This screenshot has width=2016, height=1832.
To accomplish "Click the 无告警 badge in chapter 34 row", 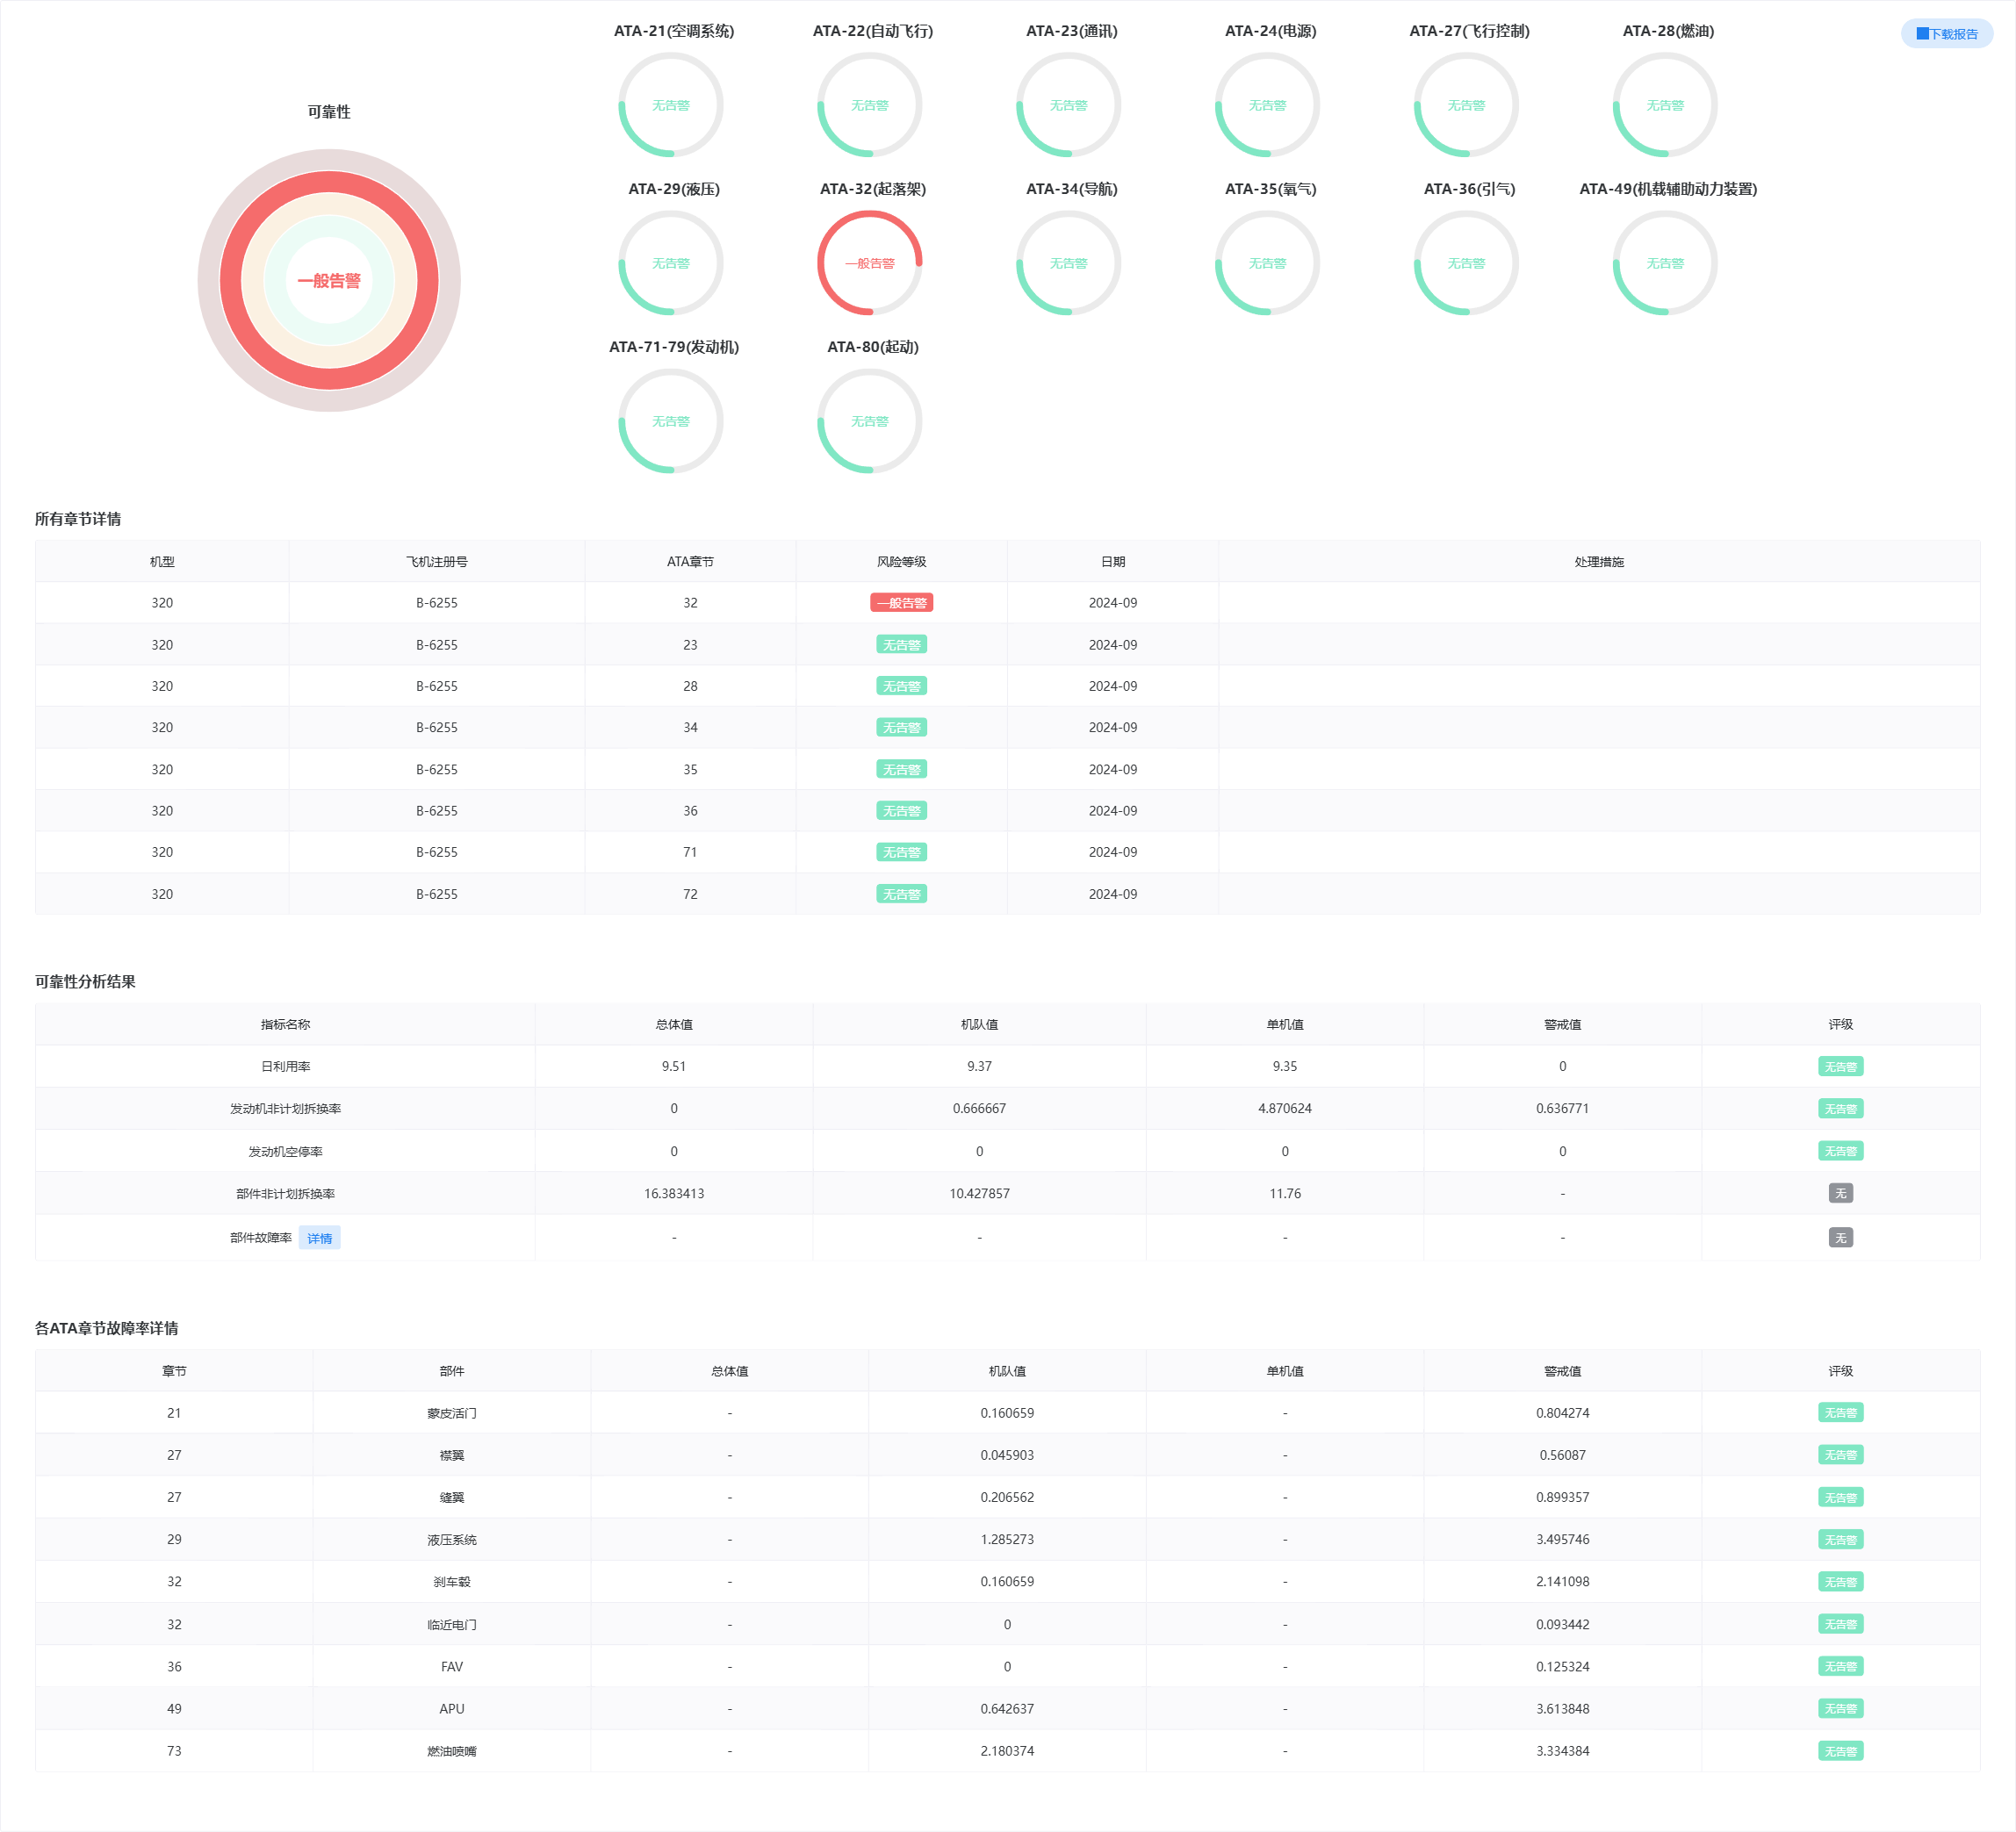I will click(x=902, y=728).
